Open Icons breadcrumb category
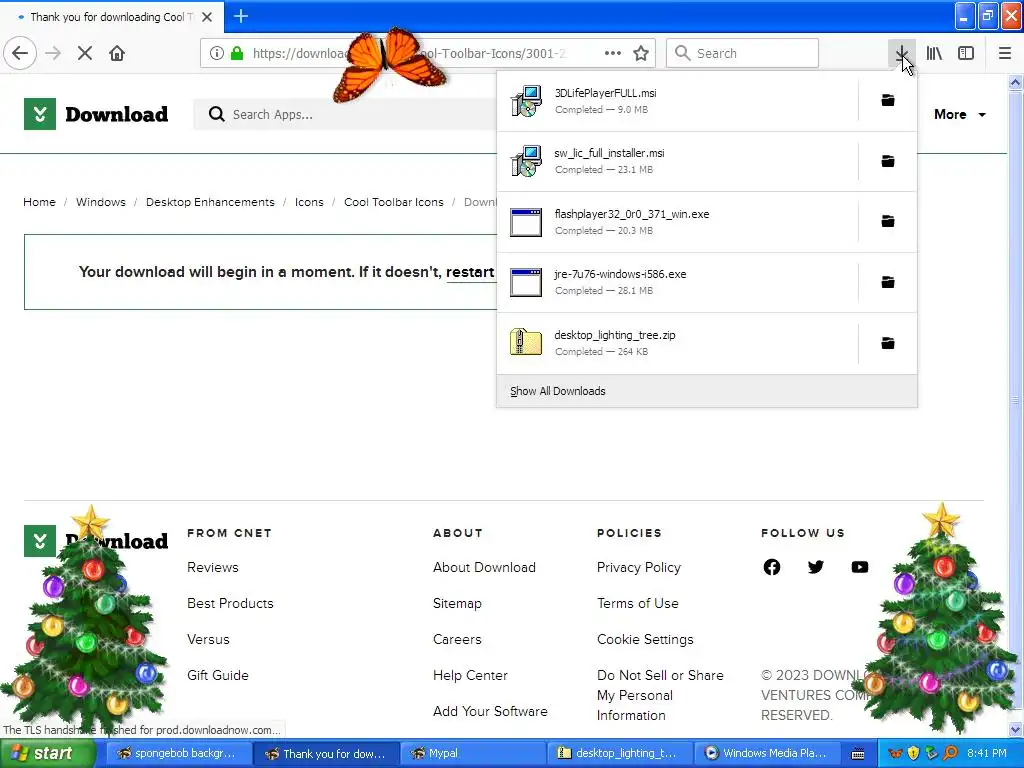Image resolution: width=1024 pixels, height=768 pixels. pos(309,202)
